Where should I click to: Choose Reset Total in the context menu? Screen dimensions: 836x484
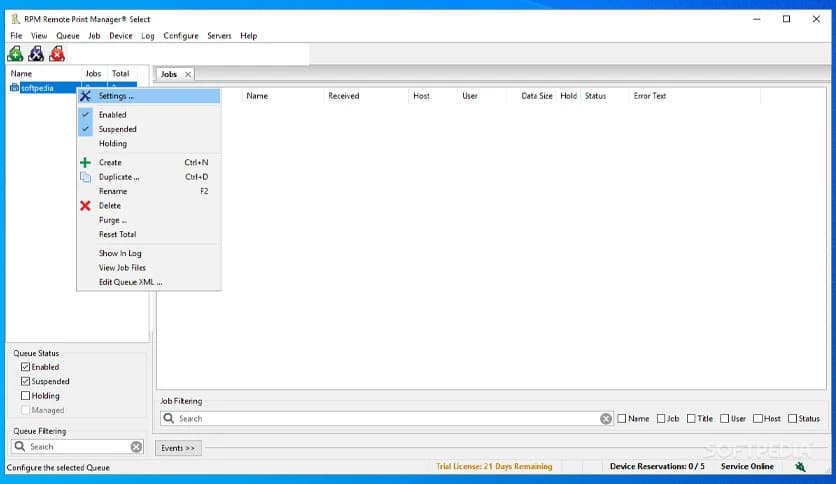[x=149, y=235]
